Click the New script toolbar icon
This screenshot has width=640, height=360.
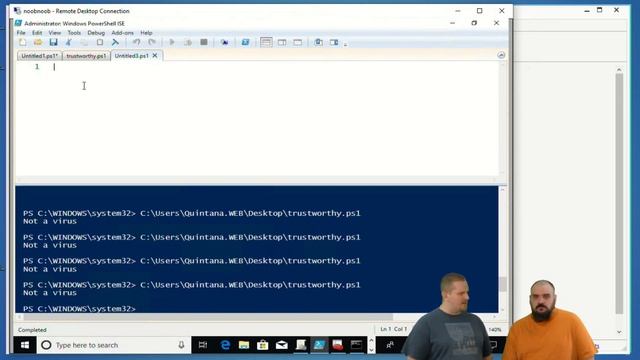click(x=22, y=42)
